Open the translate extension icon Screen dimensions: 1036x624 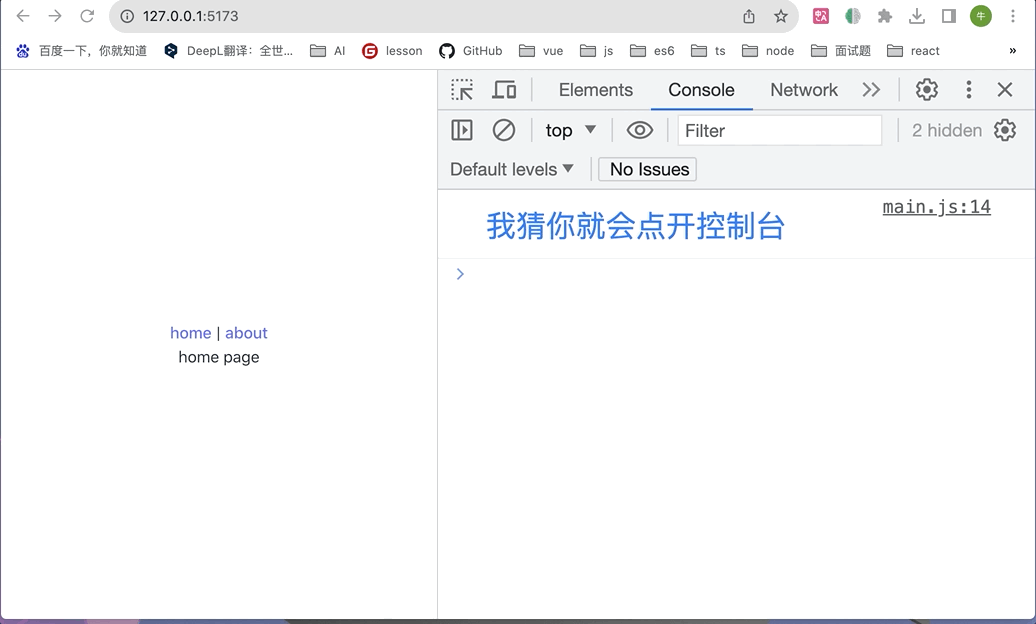pos(821,16)
